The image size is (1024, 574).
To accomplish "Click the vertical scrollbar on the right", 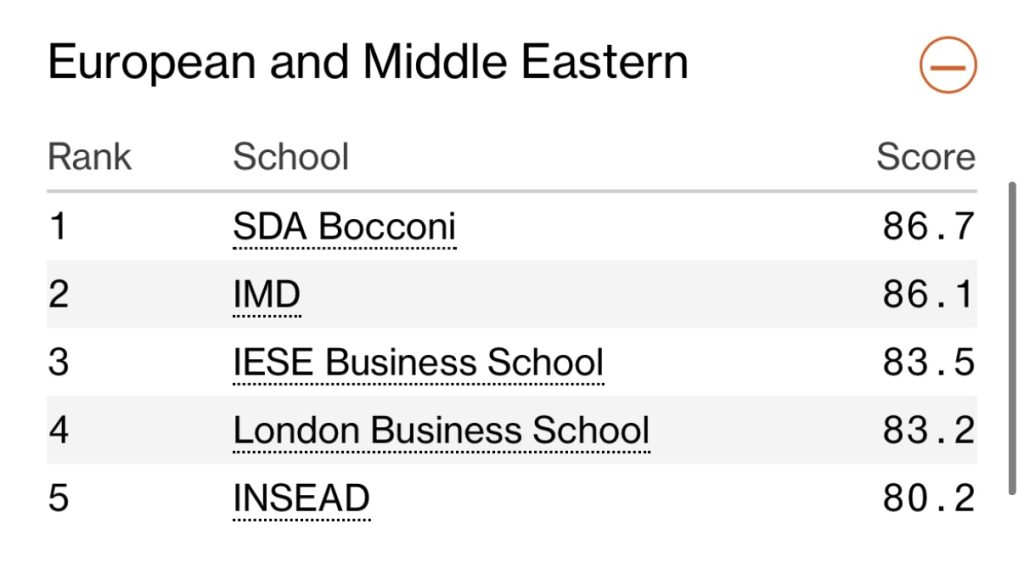I will (1013, 340).
